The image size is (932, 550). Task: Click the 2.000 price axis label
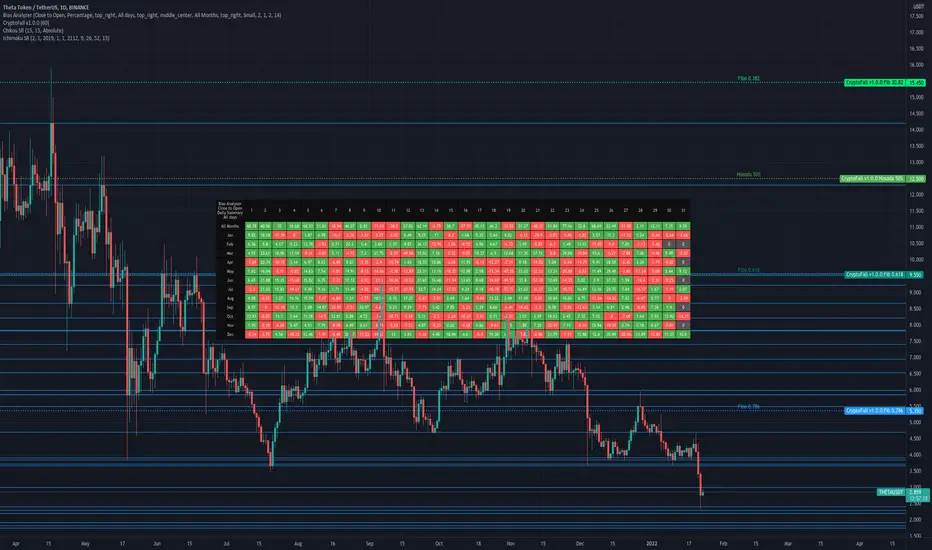click(x=916, y=520)
